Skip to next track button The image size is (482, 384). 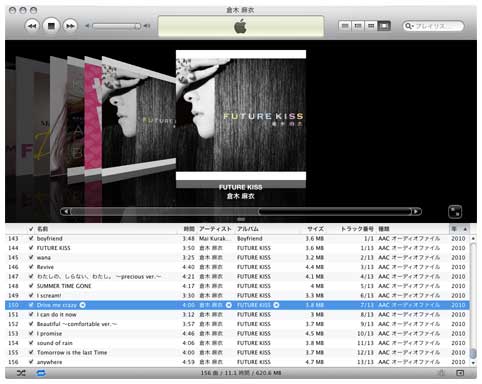coord(70,26)
